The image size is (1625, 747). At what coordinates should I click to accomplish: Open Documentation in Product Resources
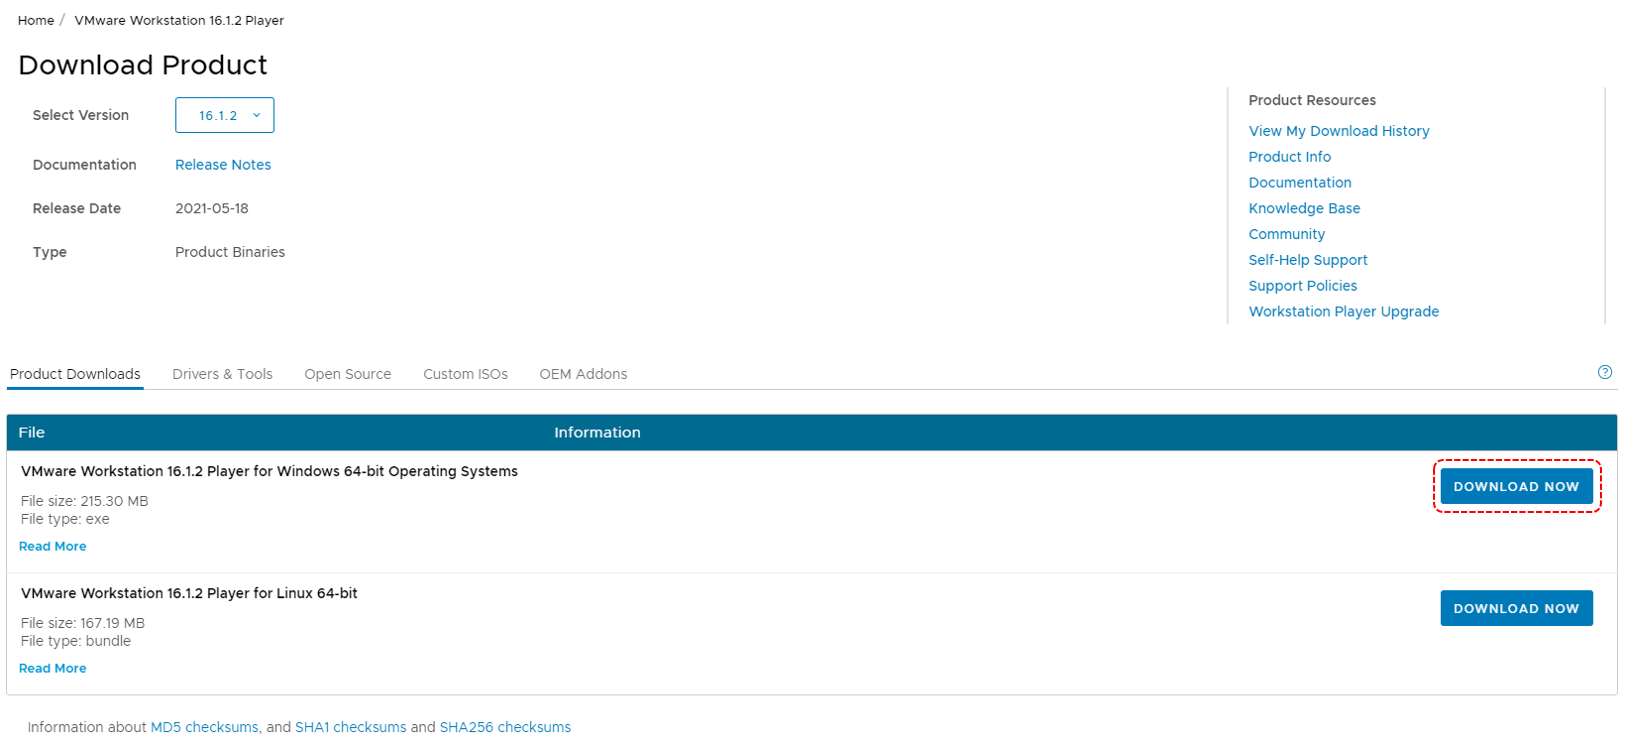(x=1300, y=183)
